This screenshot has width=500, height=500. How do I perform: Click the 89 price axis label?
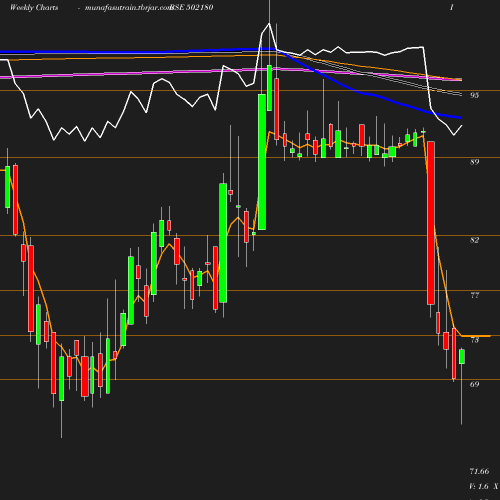tap(474, 162)
